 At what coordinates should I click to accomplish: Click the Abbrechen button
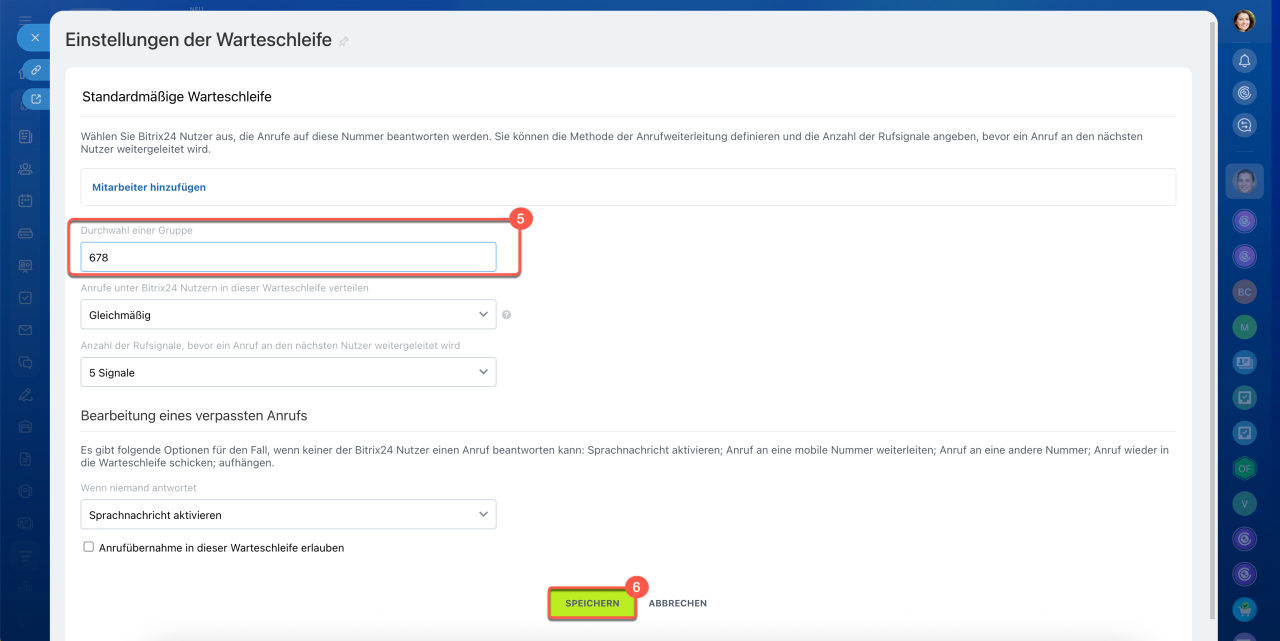[677, 604]
